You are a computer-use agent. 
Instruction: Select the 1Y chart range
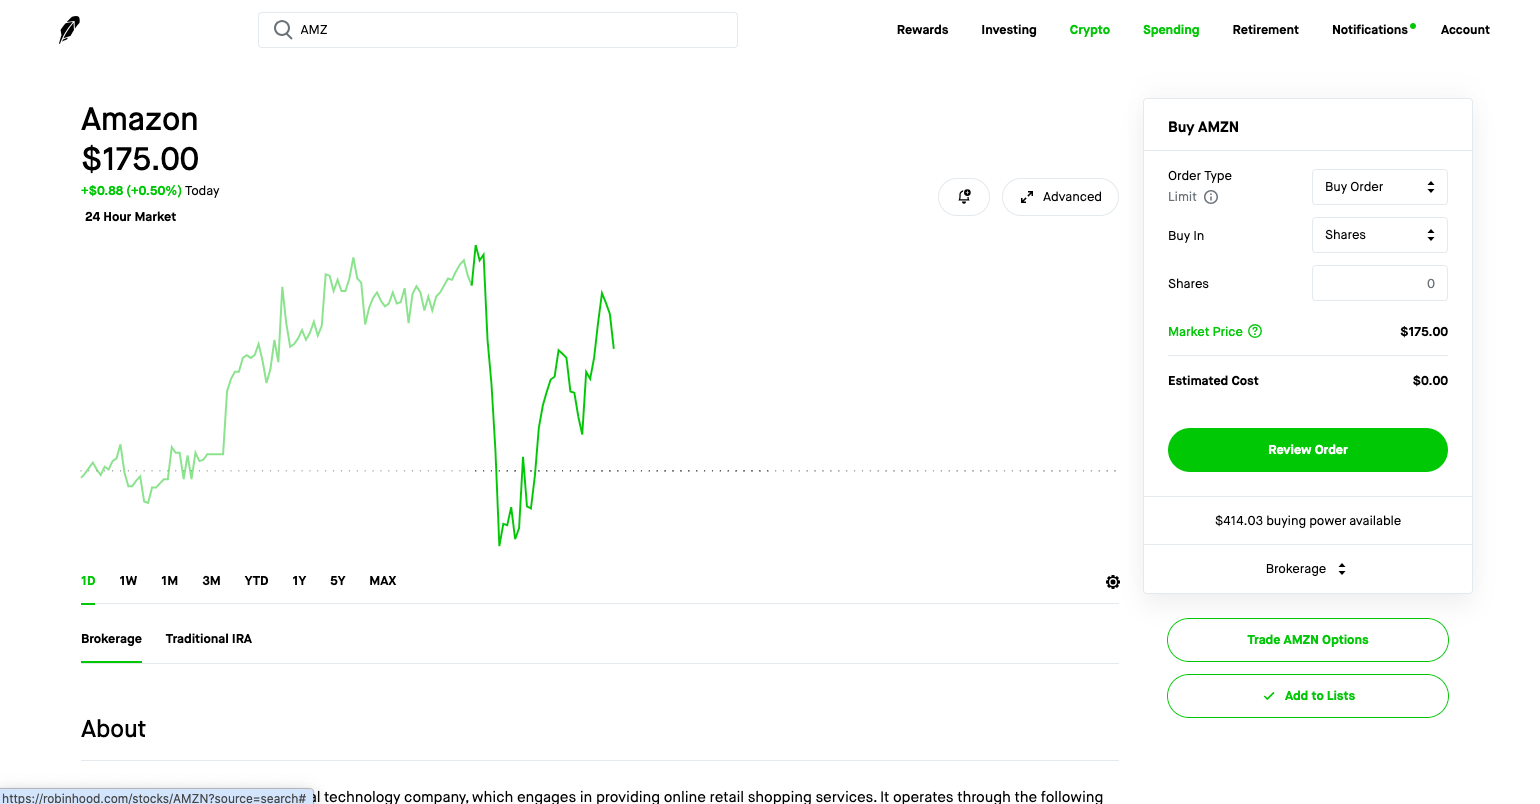pyautogui.click(x=299, y=581)
